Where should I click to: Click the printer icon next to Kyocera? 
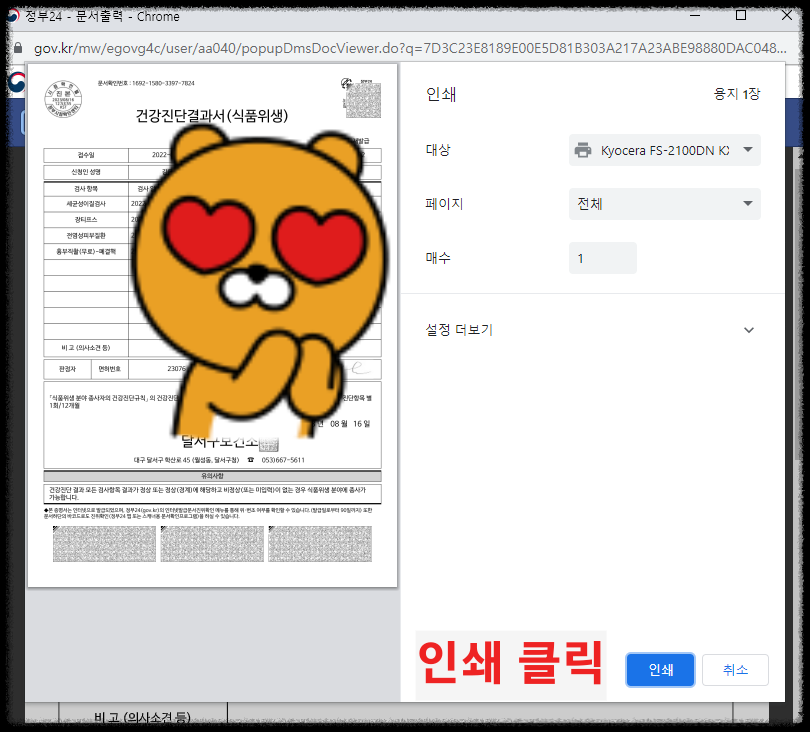583,150
